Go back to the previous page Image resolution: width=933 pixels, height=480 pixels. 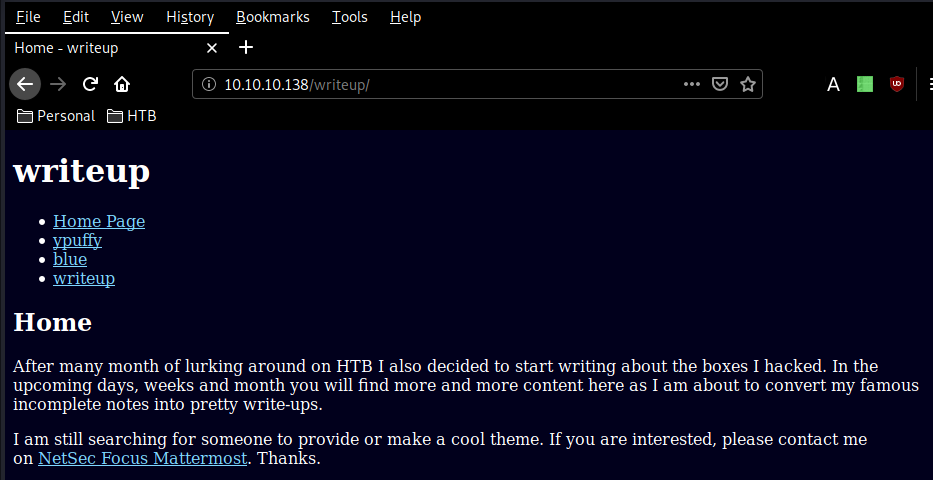(25, 84)
